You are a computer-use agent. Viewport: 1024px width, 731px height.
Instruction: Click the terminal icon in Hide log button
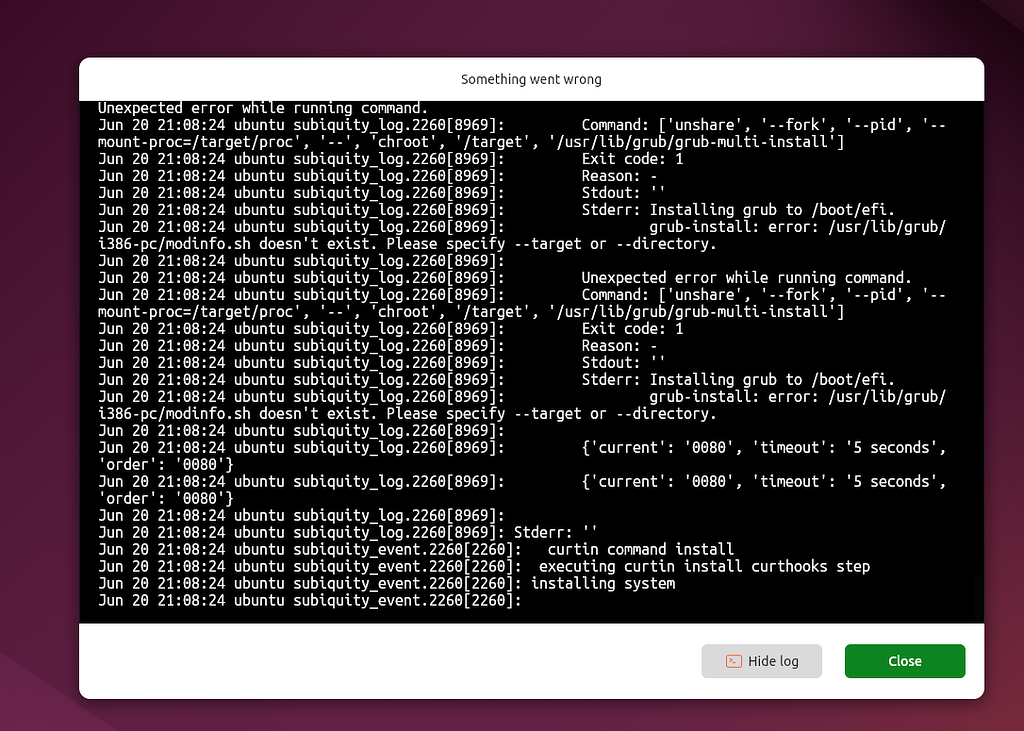(x=733, y=661)
